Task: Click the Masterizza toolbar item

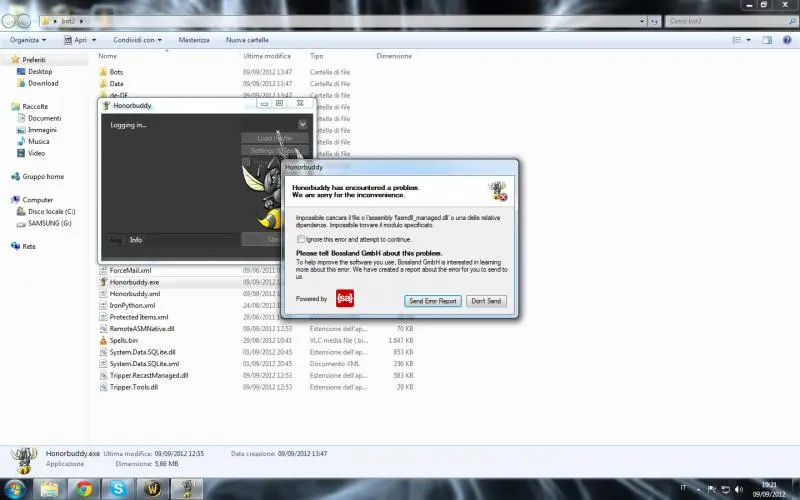Action: click(194, 40)
